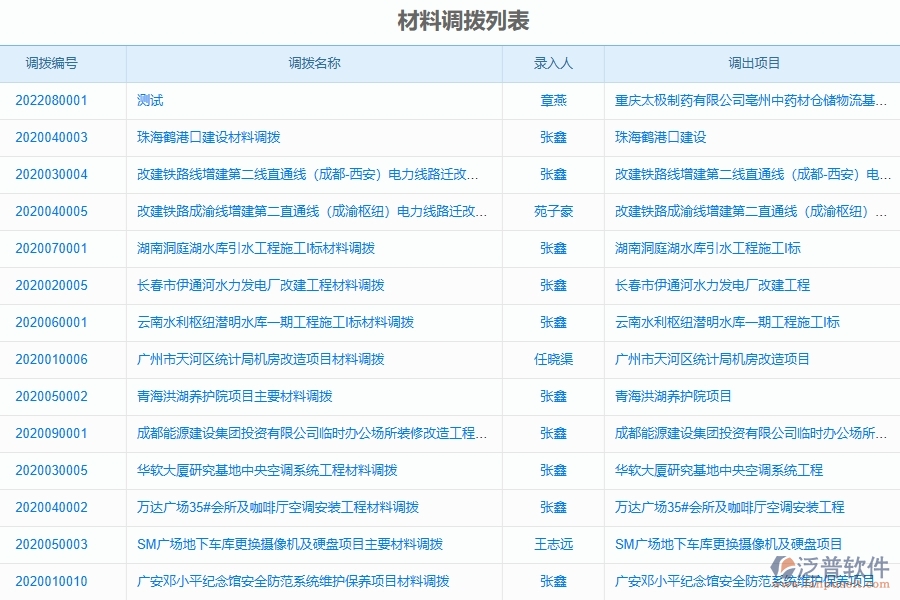Click recorder 任晓渠
The width and height of the screenshot is (900, 600).
pyautogui.click(x=553, y=359)
